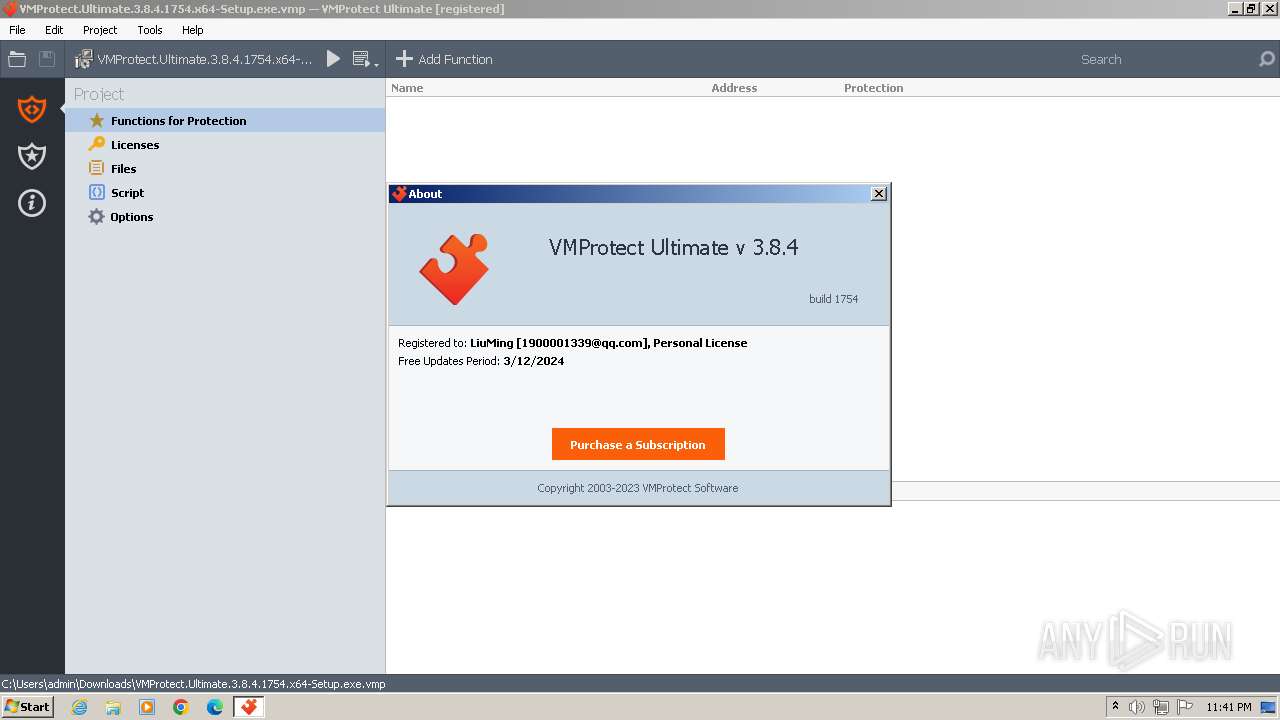This screenshot has width=1280, height=720.
Task: Click the Add Function button
Action: (444, 59)
